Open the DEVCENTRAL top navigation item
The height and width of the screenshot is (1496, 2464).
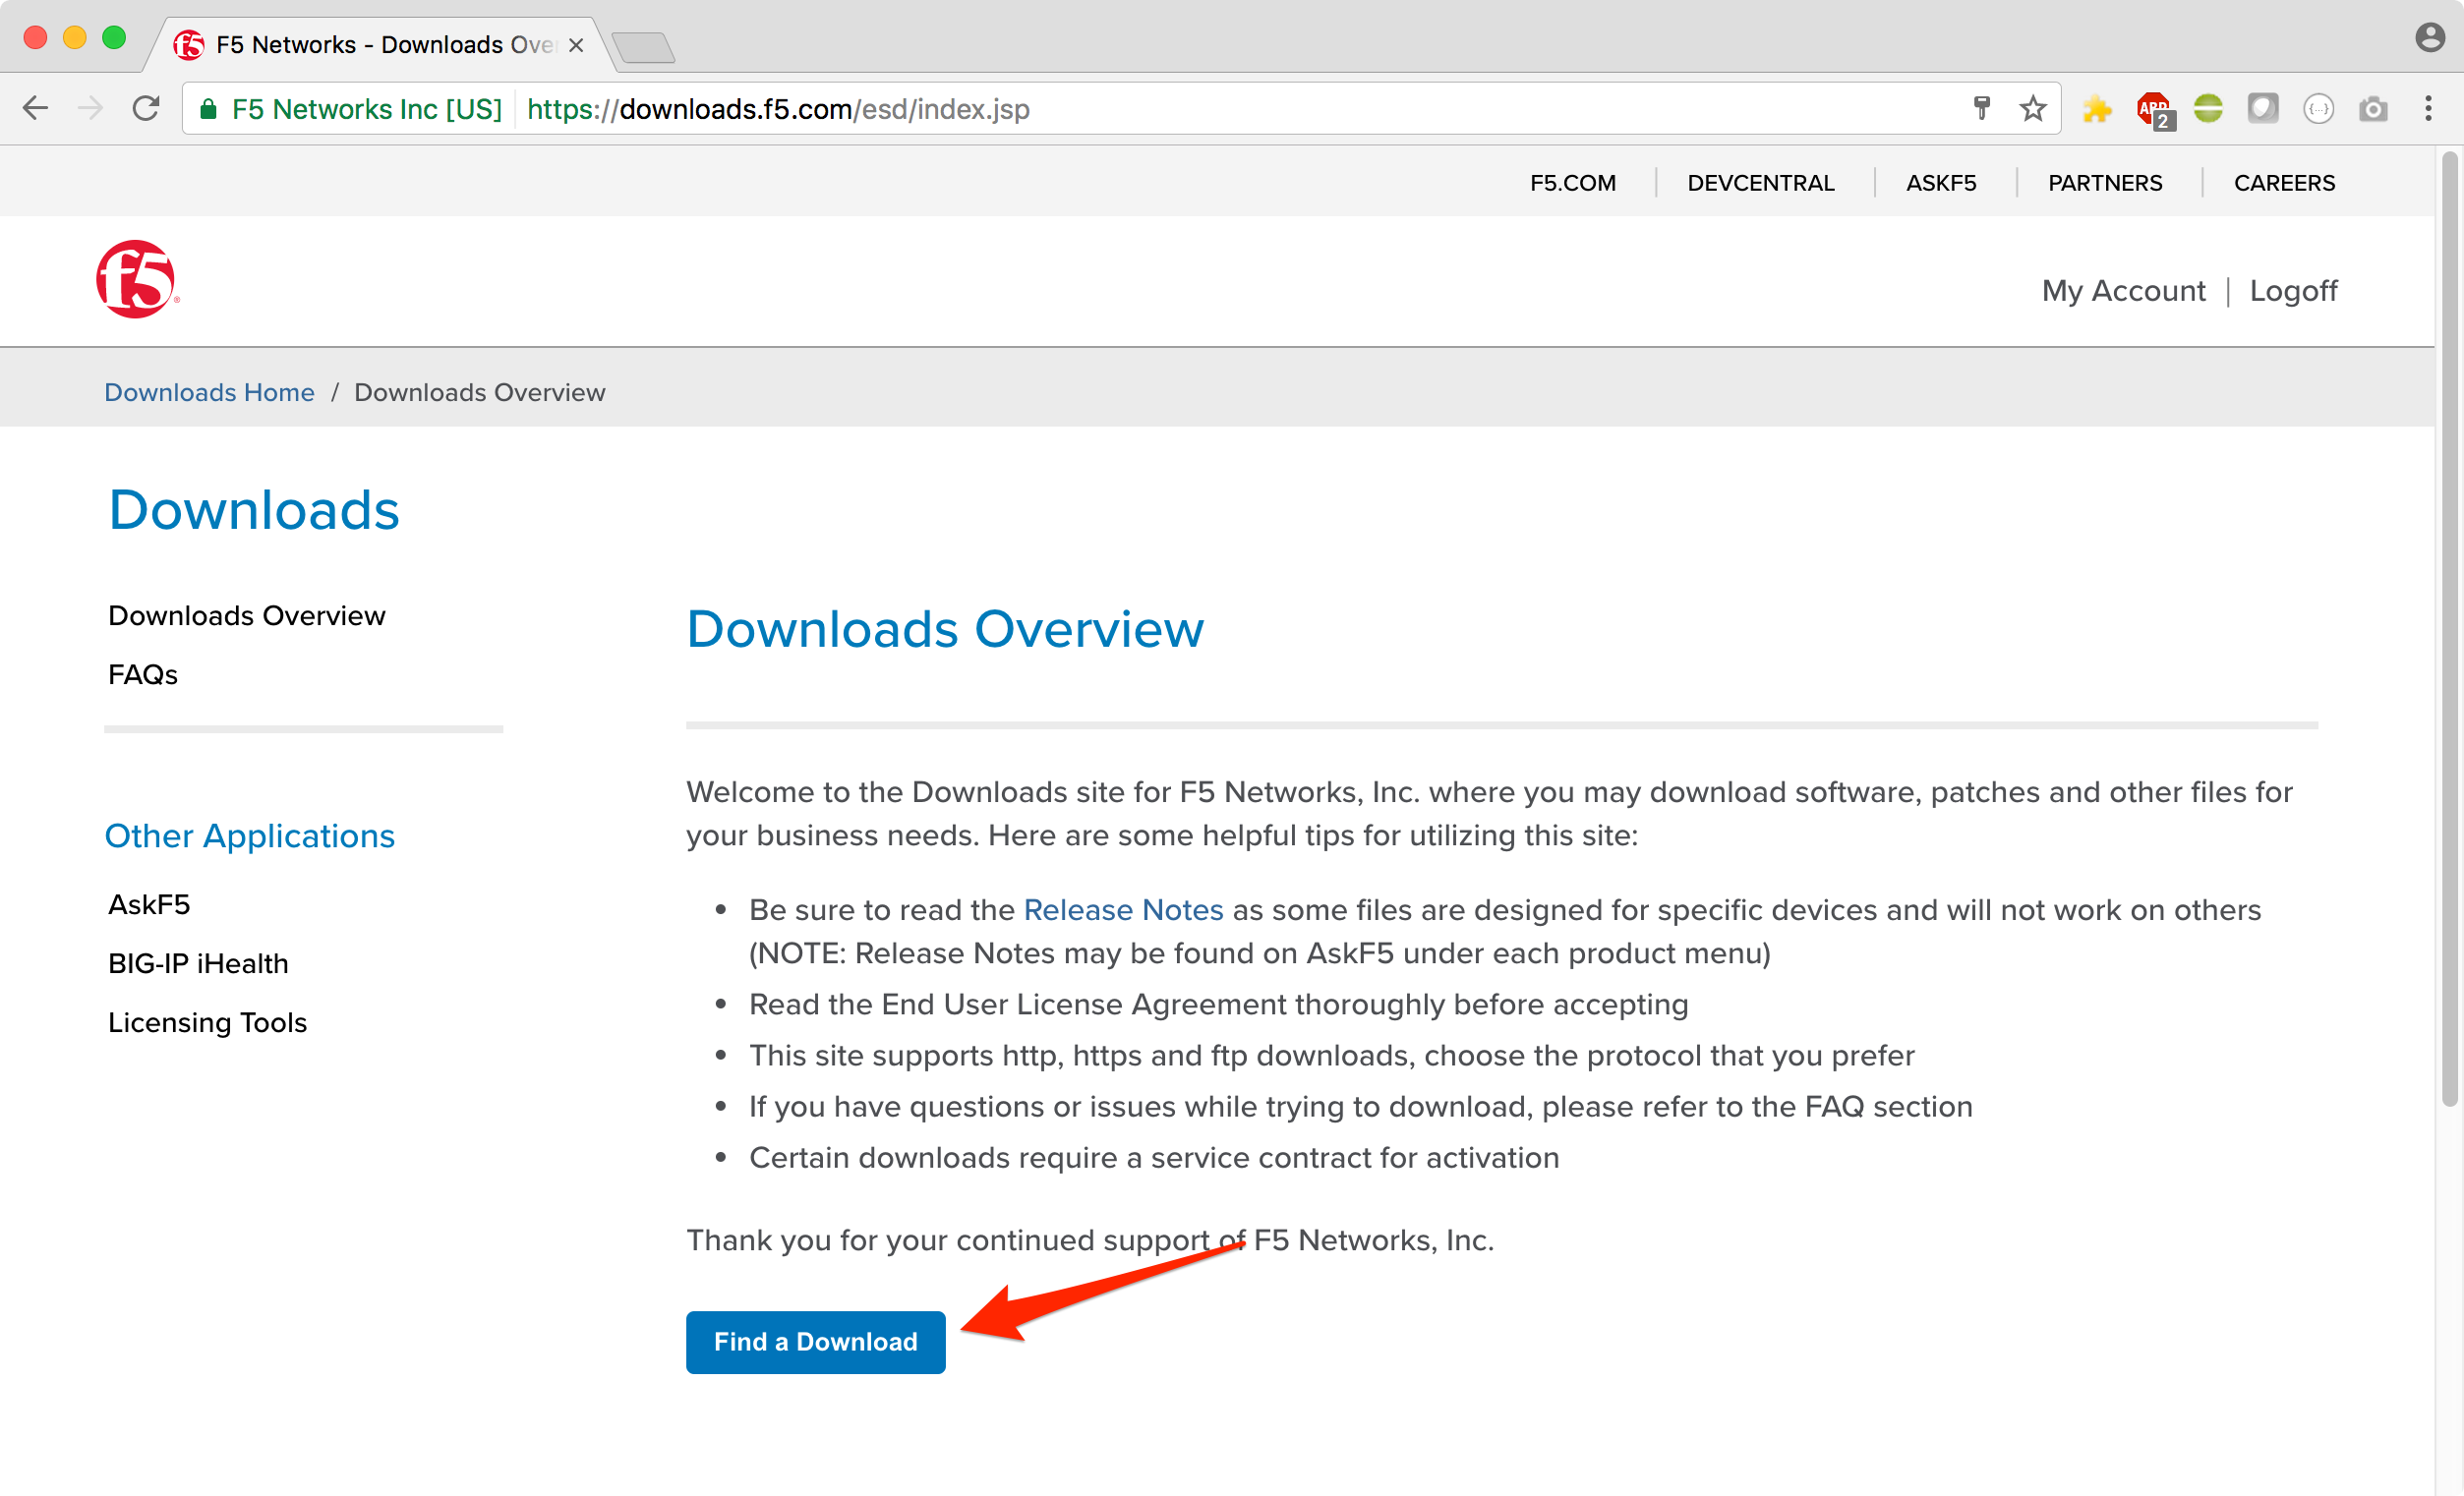[x=1760, y=183]
